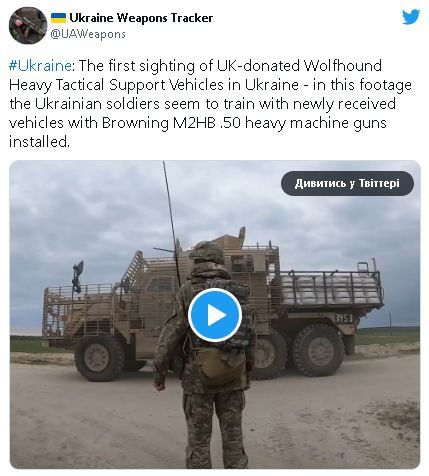This screenshot has height=476, width=429.
Task: Click the word 'installed.' ending the tweet
Action: point(39,142)
